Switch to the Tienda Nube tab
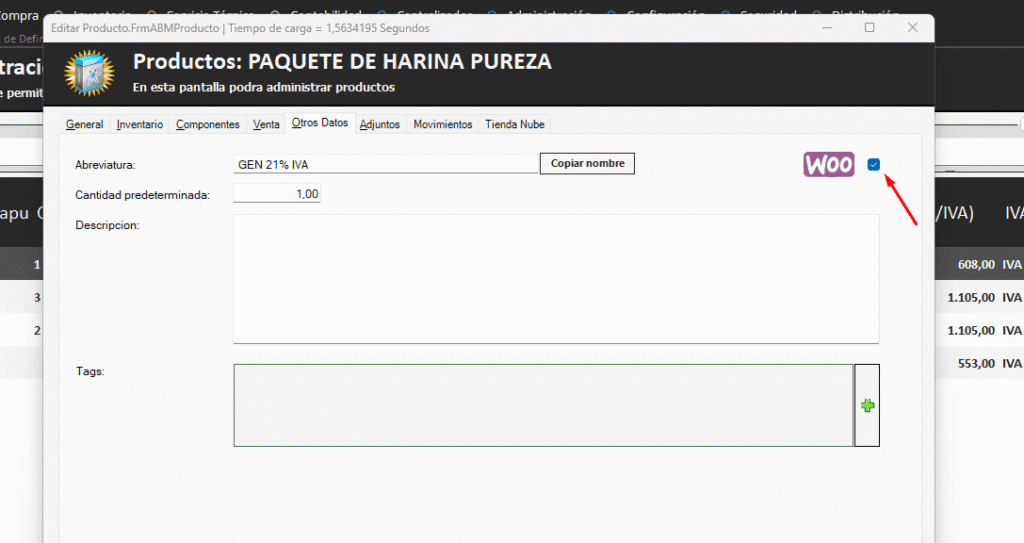The width and height of the screenshot is (1024, 543). pyautogui.click(x=515, y=124)
